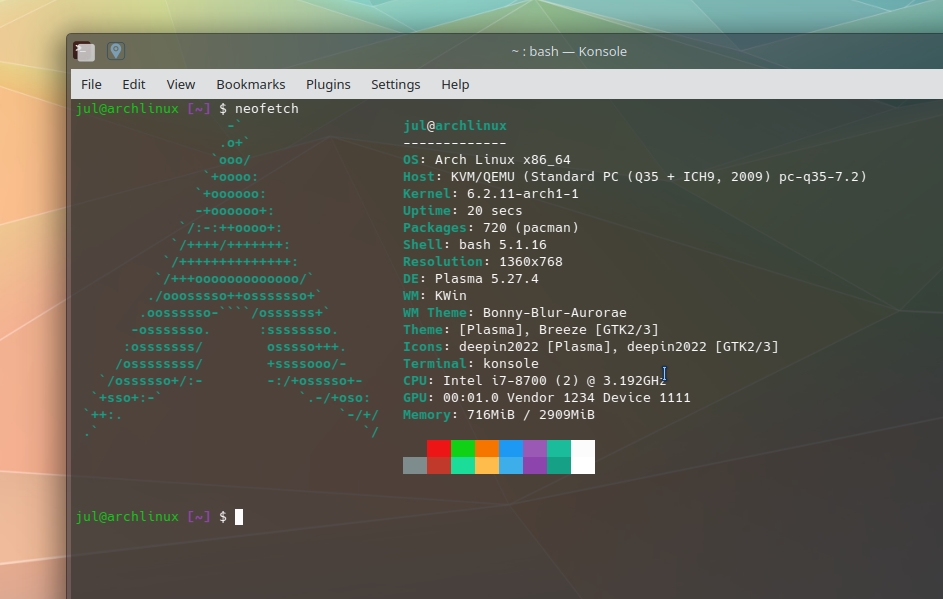Click the bright green swatch in top row
943x599 pixels.
463,448
